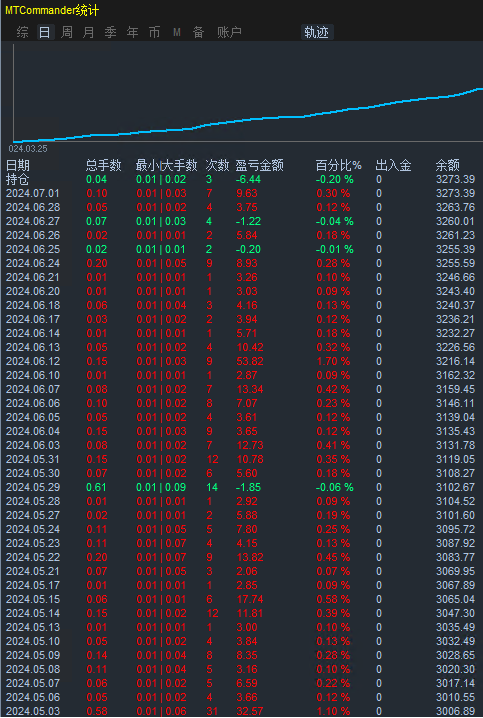Switch to the 账户 account tab
The width and height of the screenshot is (483, 718).
(x=229, y=32)
